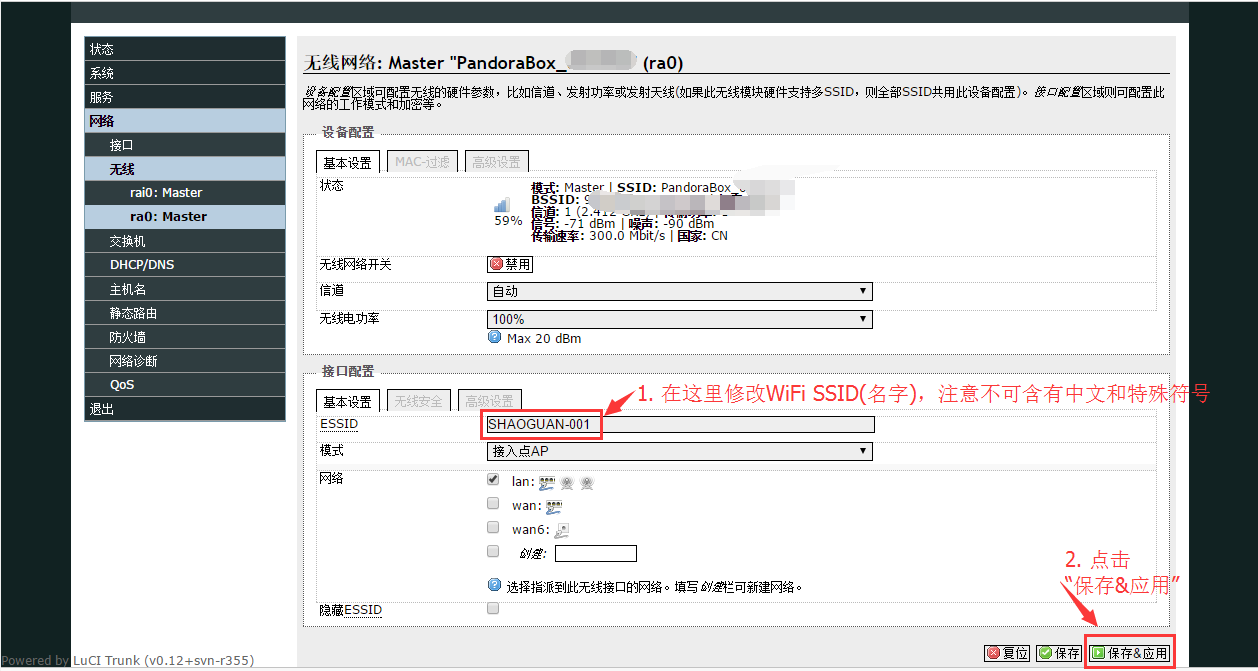1258x671 pixels.
Task: Switch to interface 高级设置 tab
Action: pos(490,401)
